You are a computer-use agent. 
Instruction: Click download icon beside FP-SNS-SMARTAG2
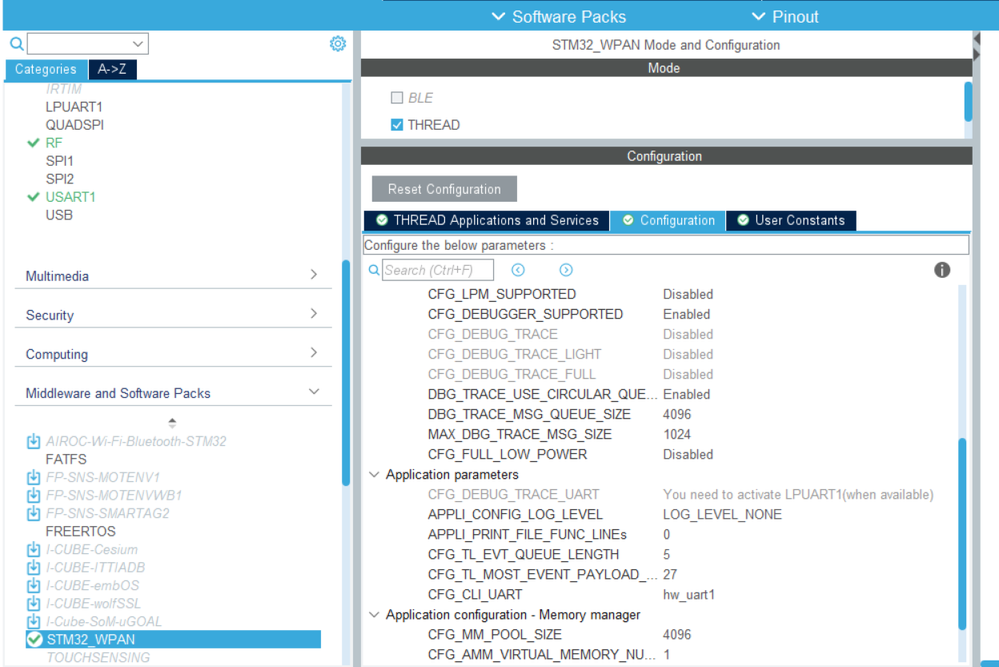pos(33,513)
